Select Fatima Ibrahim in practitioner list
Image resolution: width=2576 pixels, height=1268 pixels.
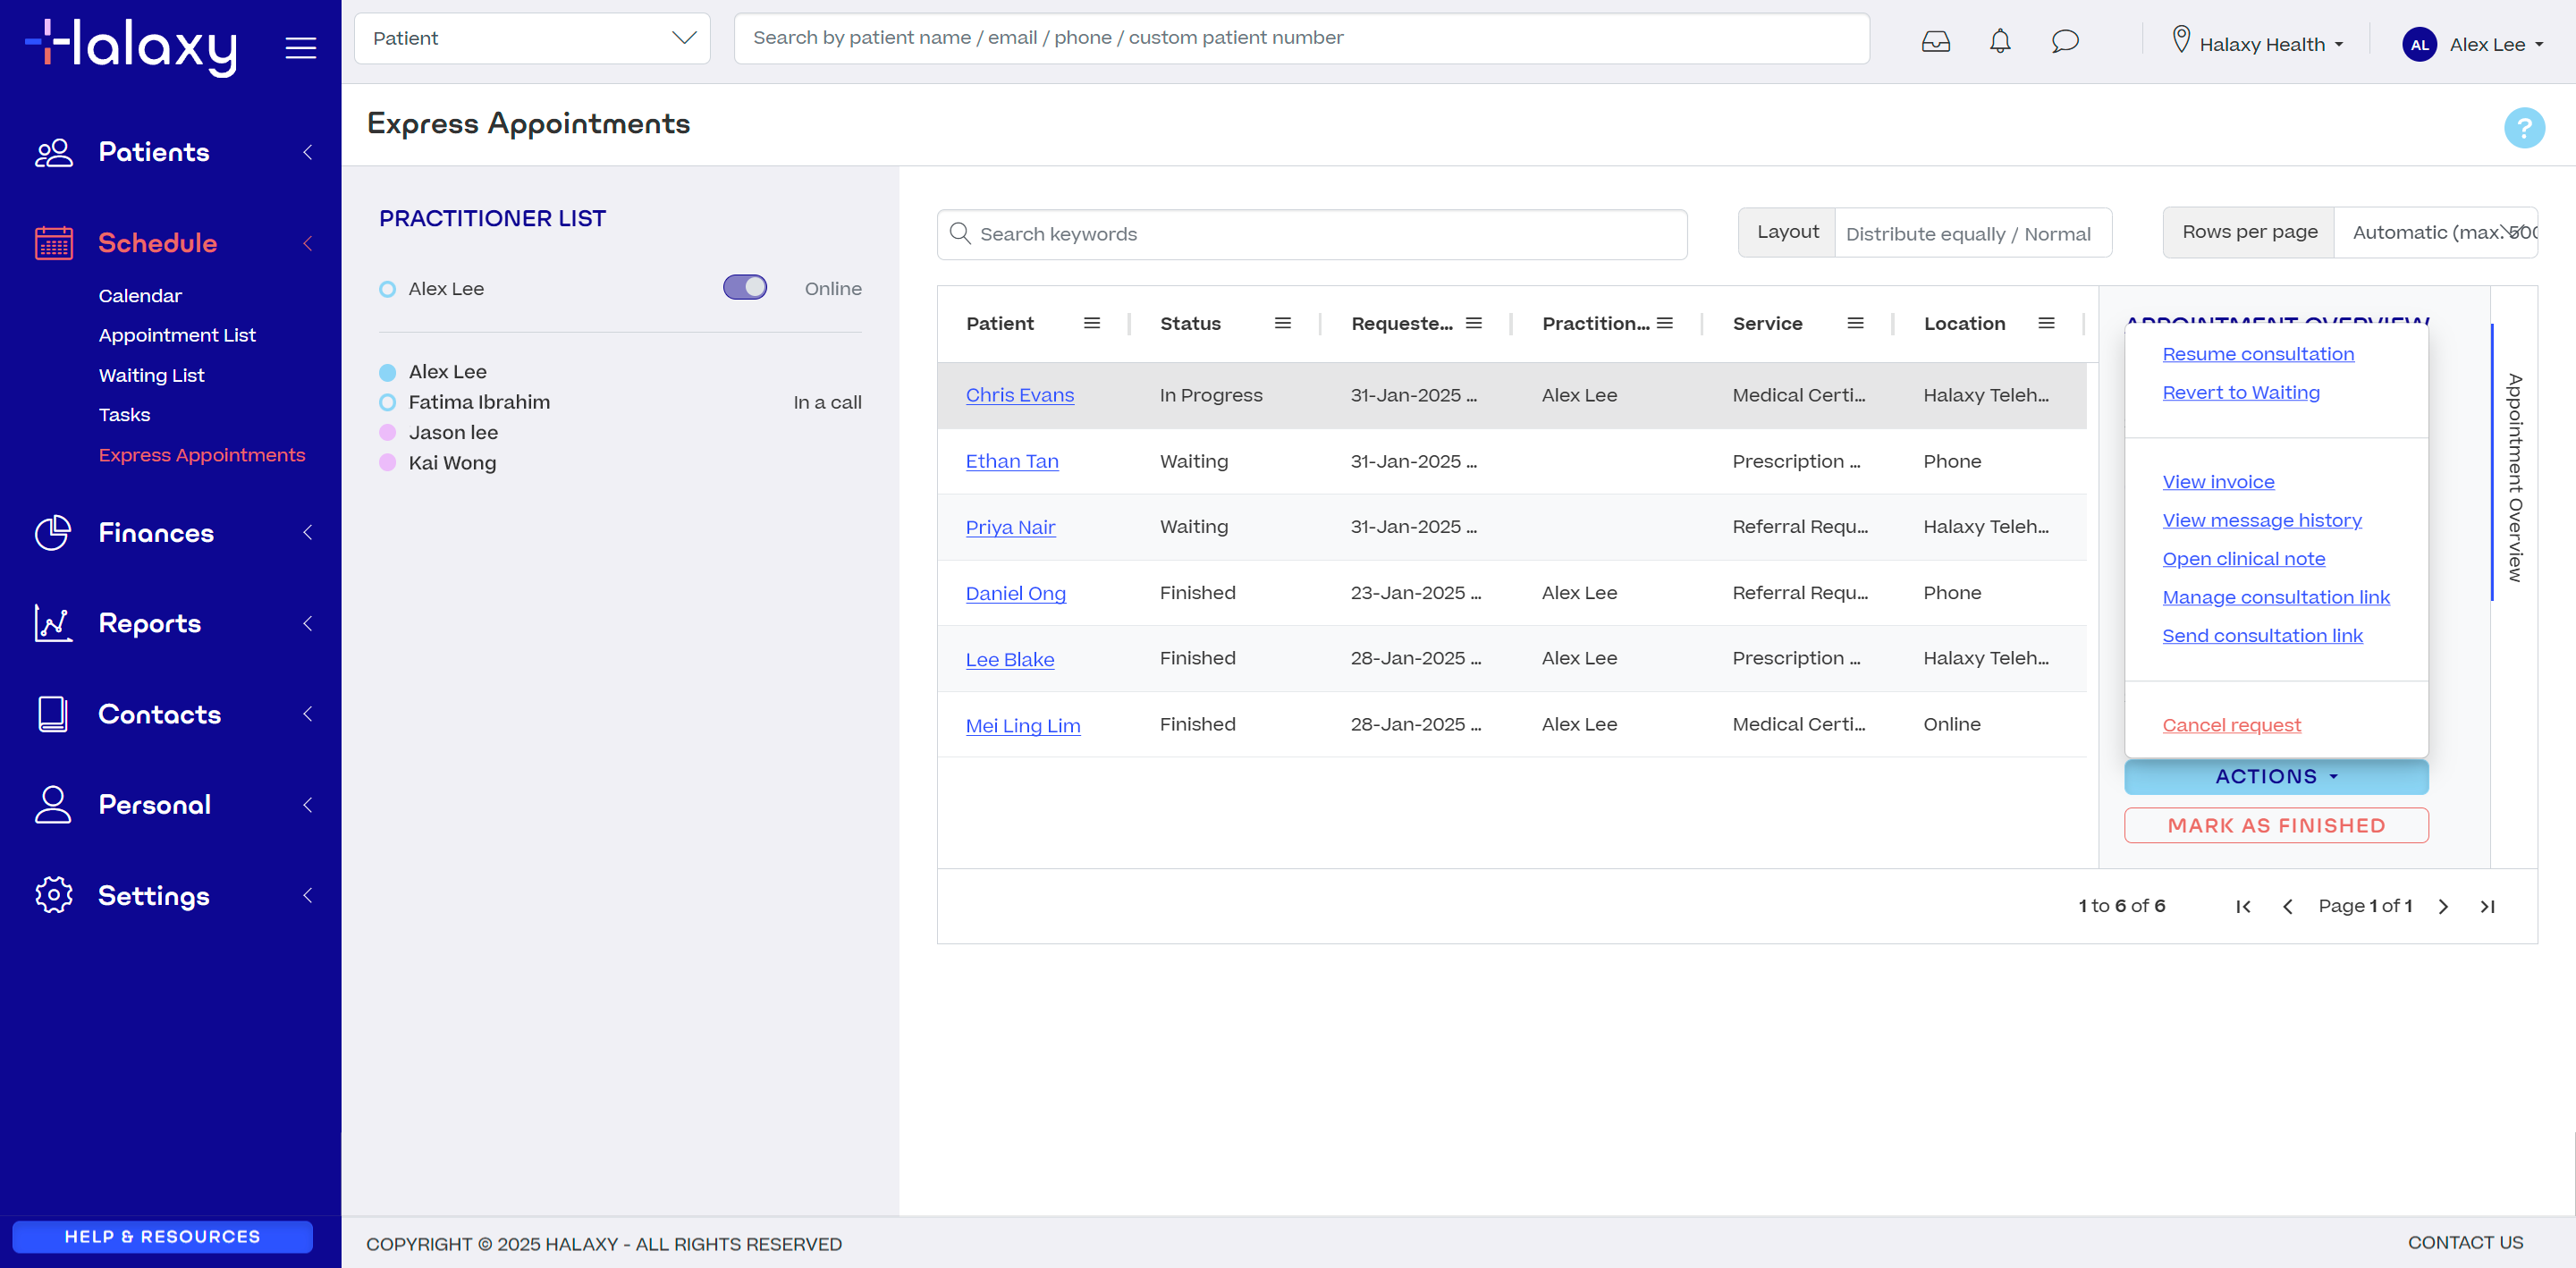478,402
